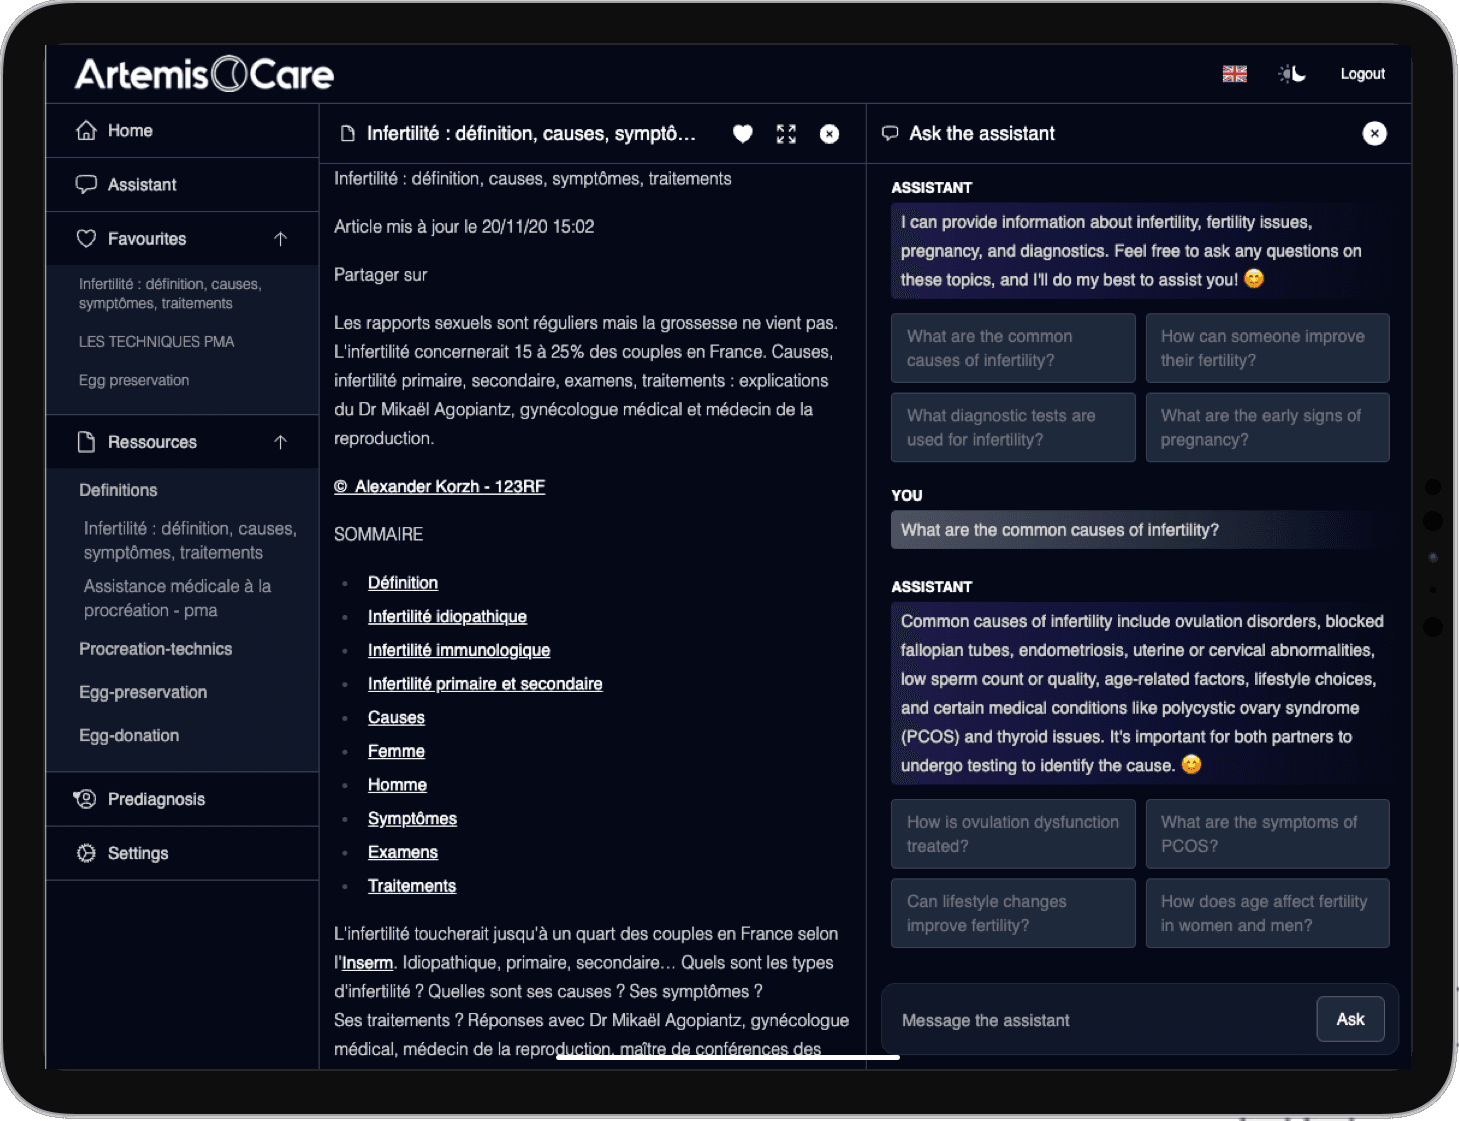The image size is (1459, 1121).
Task: Jump to Examens section
Action: (403, 852)
